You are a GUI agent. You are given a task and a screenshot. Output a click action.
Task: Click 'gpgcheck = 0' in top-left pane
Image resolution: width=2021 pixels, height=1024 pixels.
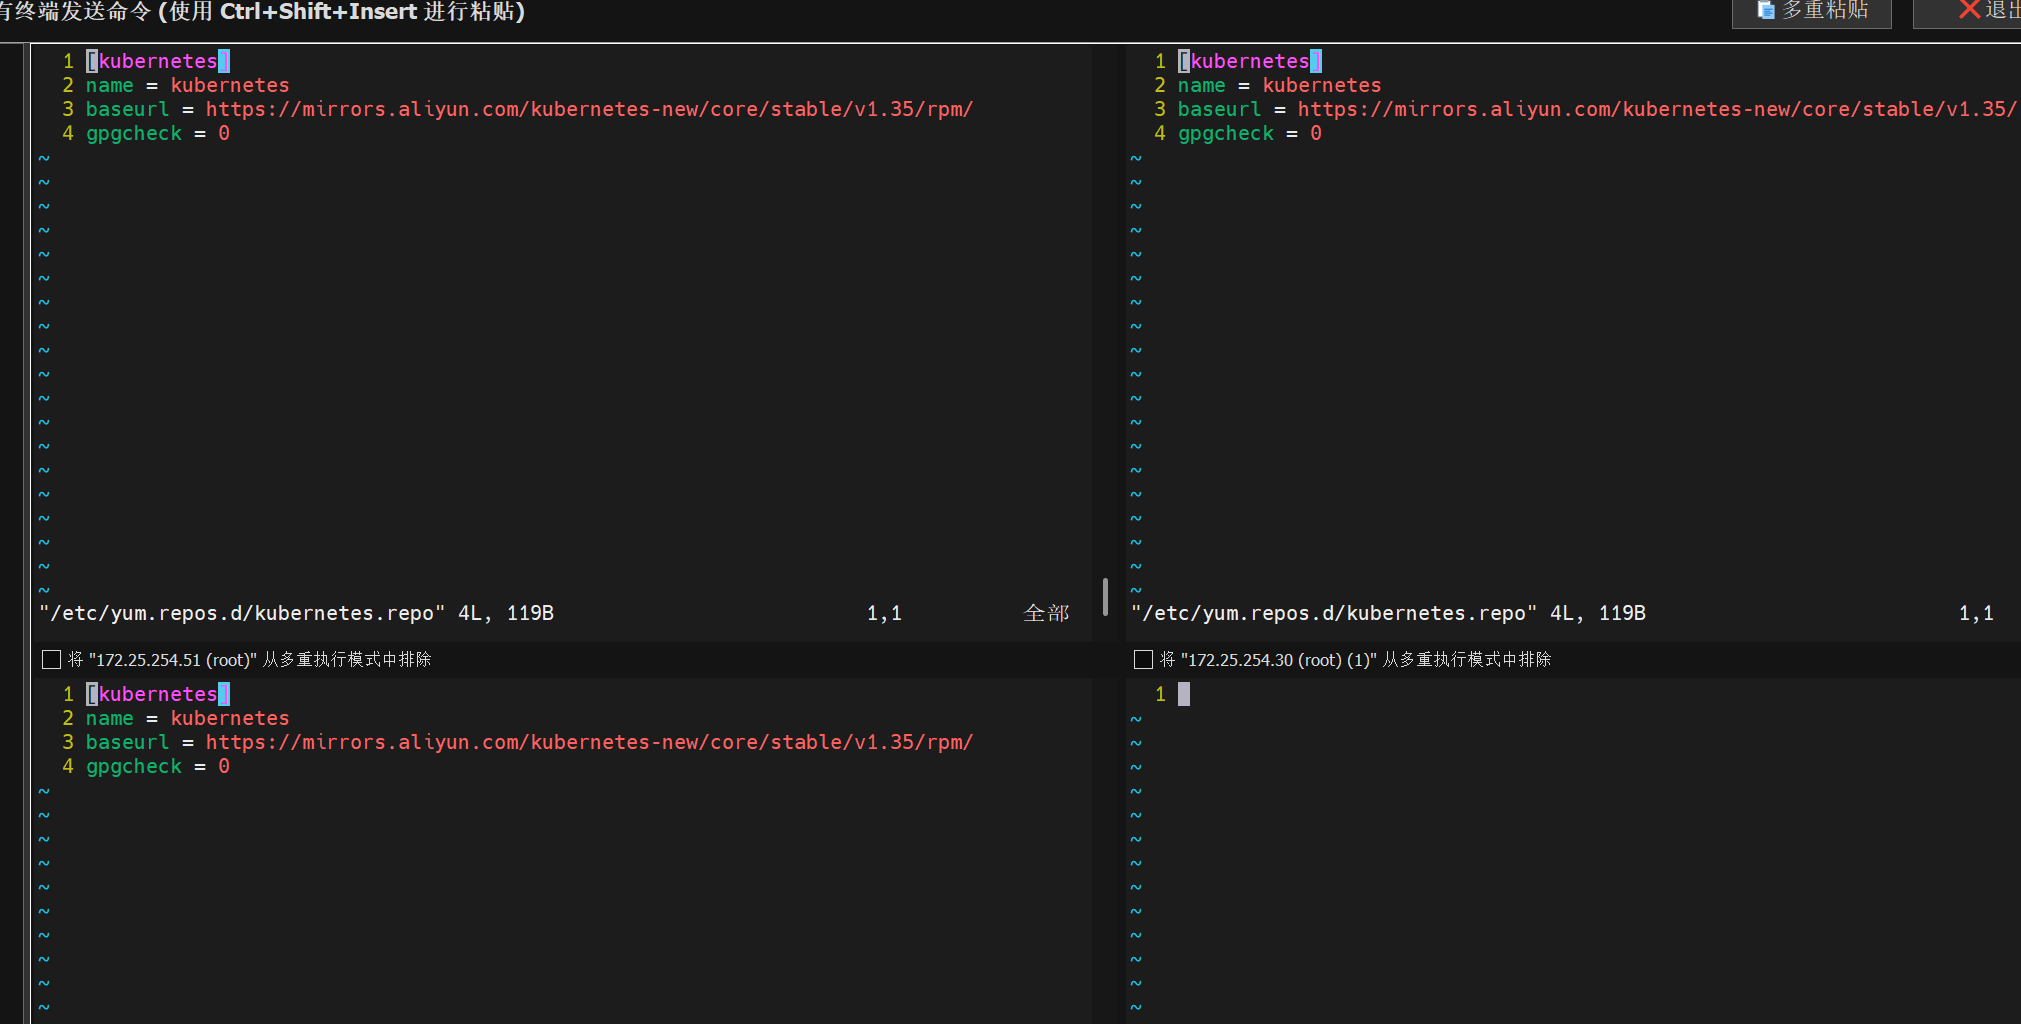[x=158, y=133]
